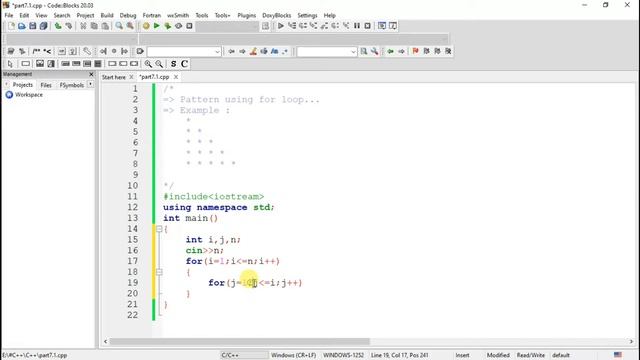640x360 pixels.
Task: Switch to the Start here tab
Action: (x=114, y=77)
